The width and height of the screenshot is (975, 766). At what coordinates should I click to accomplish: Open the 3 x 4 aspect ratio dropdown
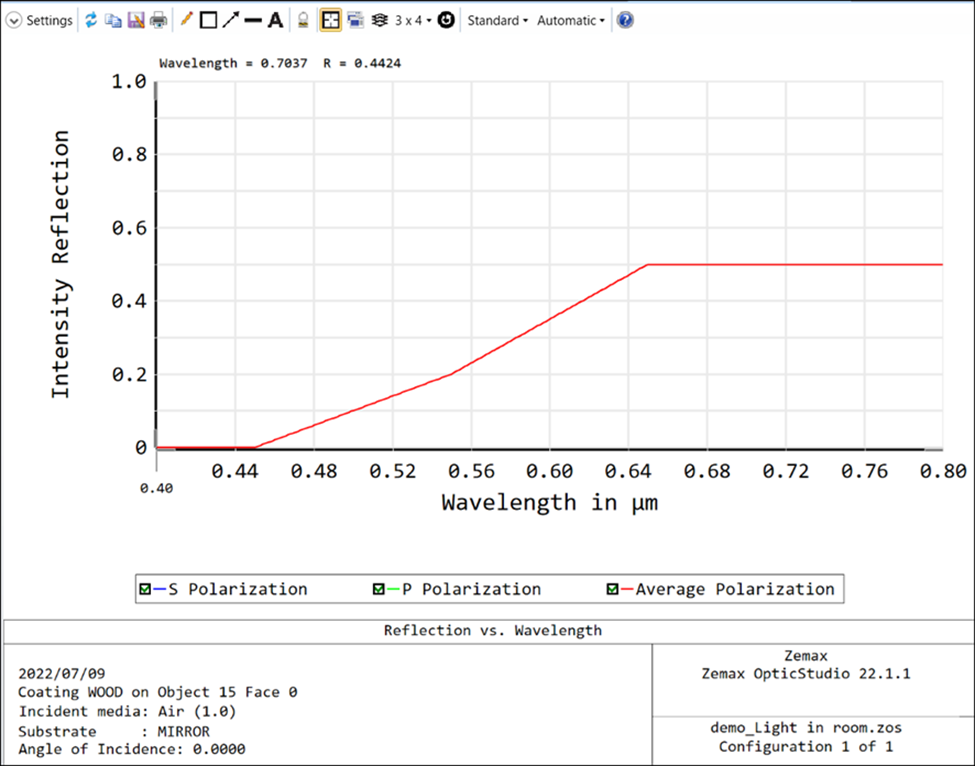coord(413,21)
